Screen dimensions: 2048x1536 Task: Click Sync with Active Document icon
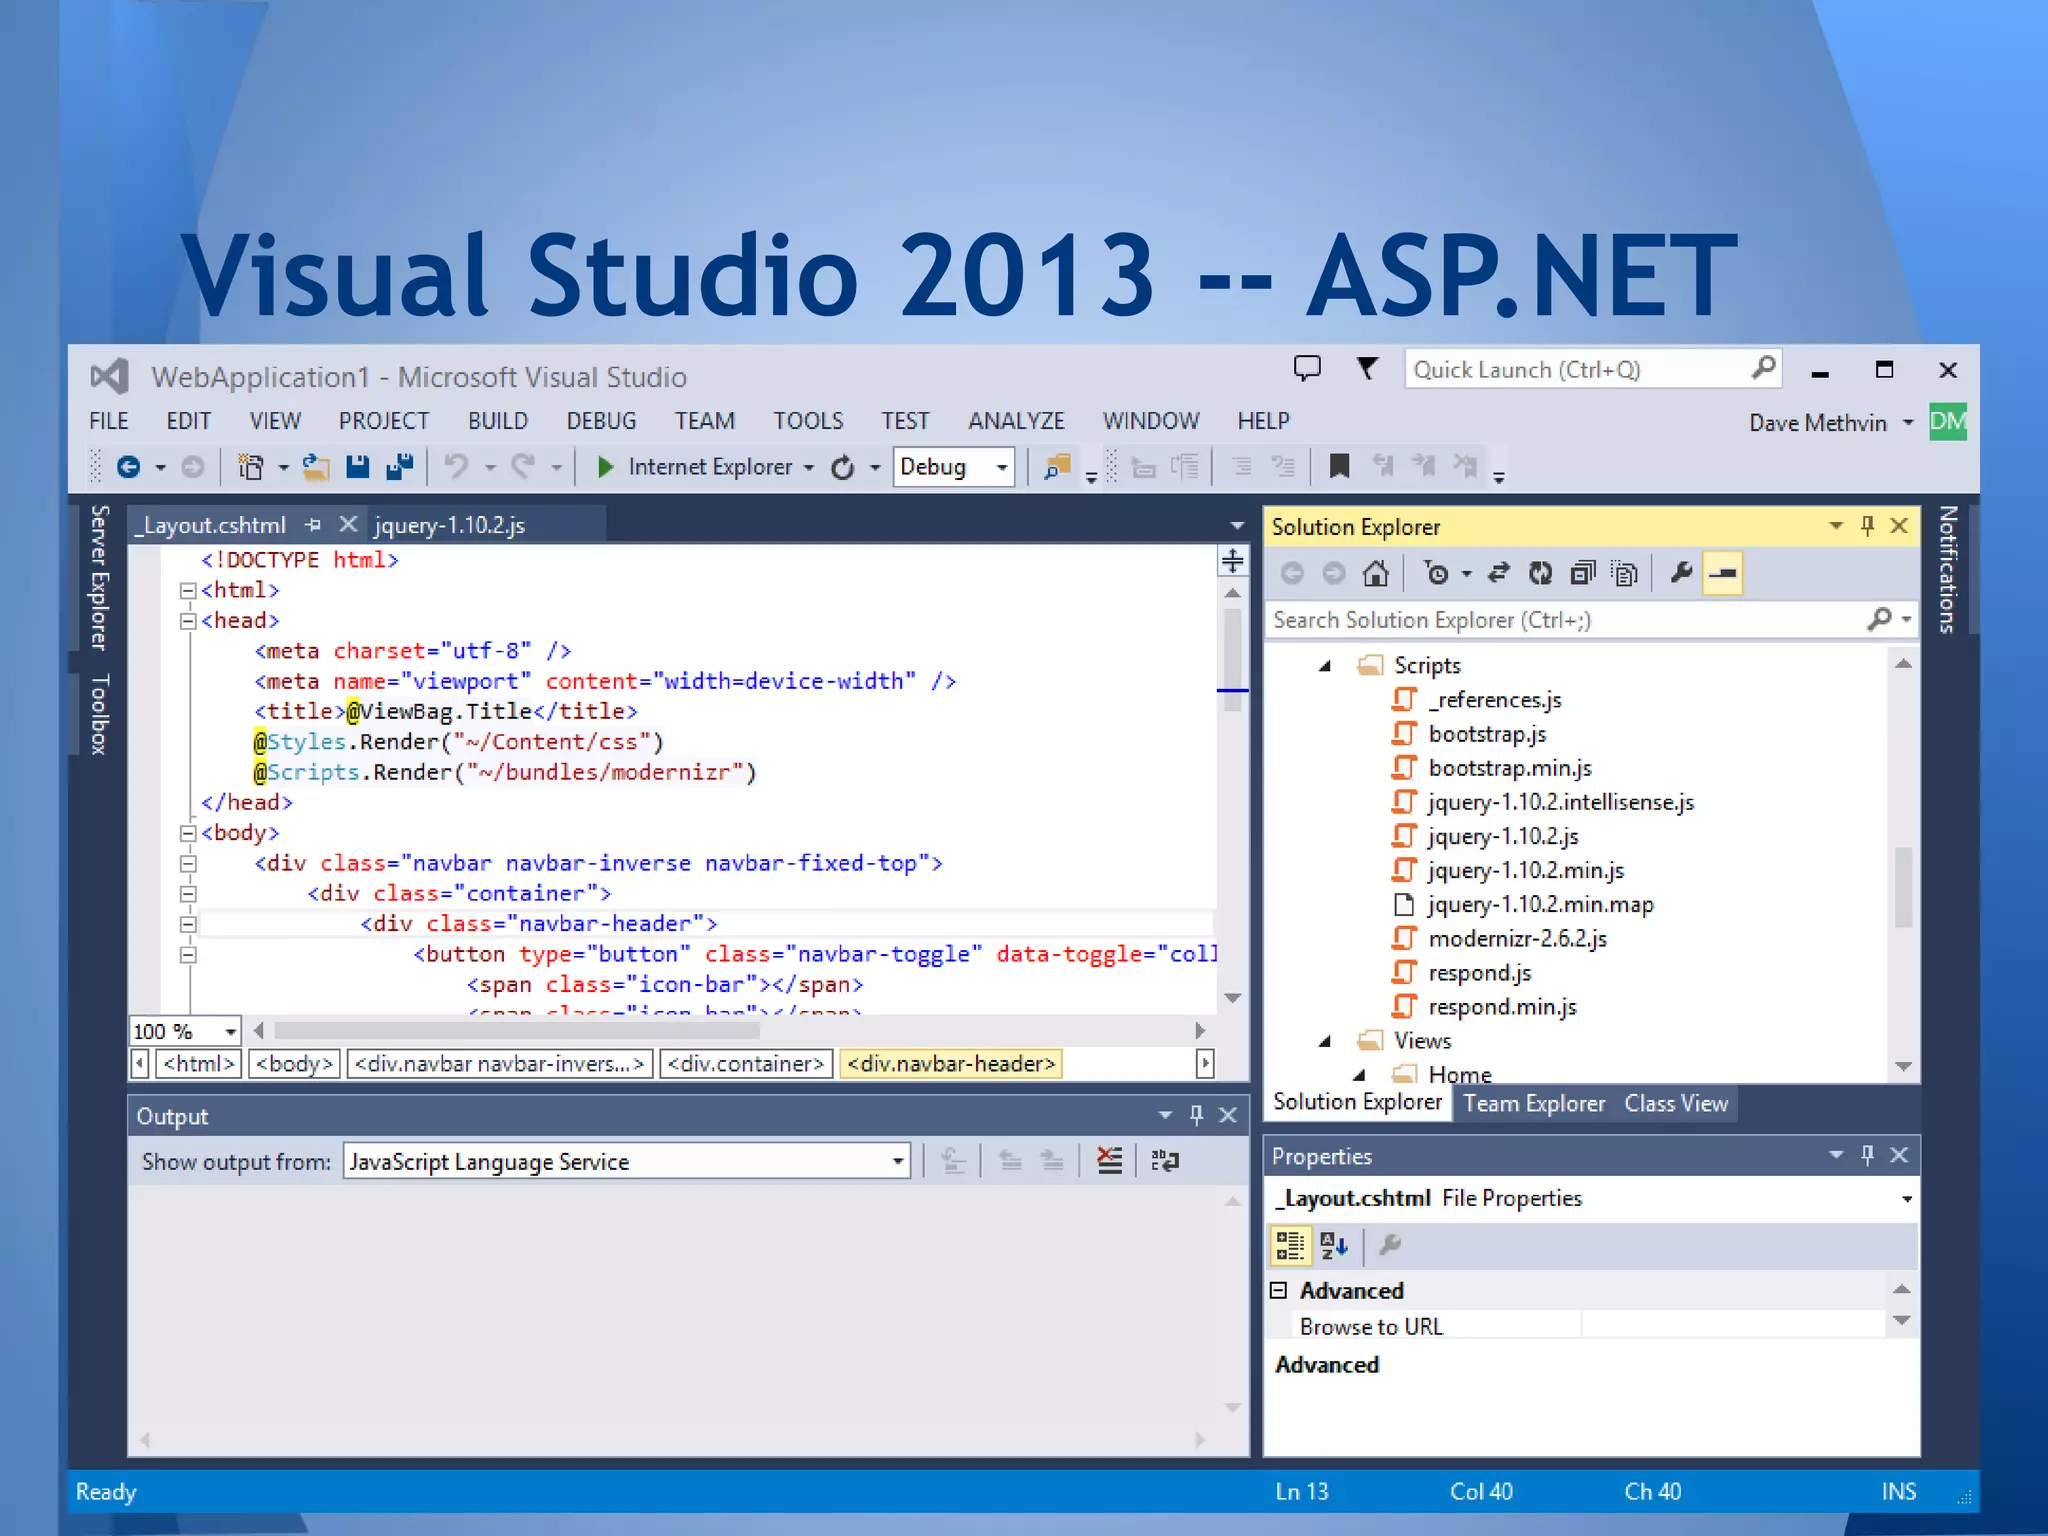click(1497, 573)
